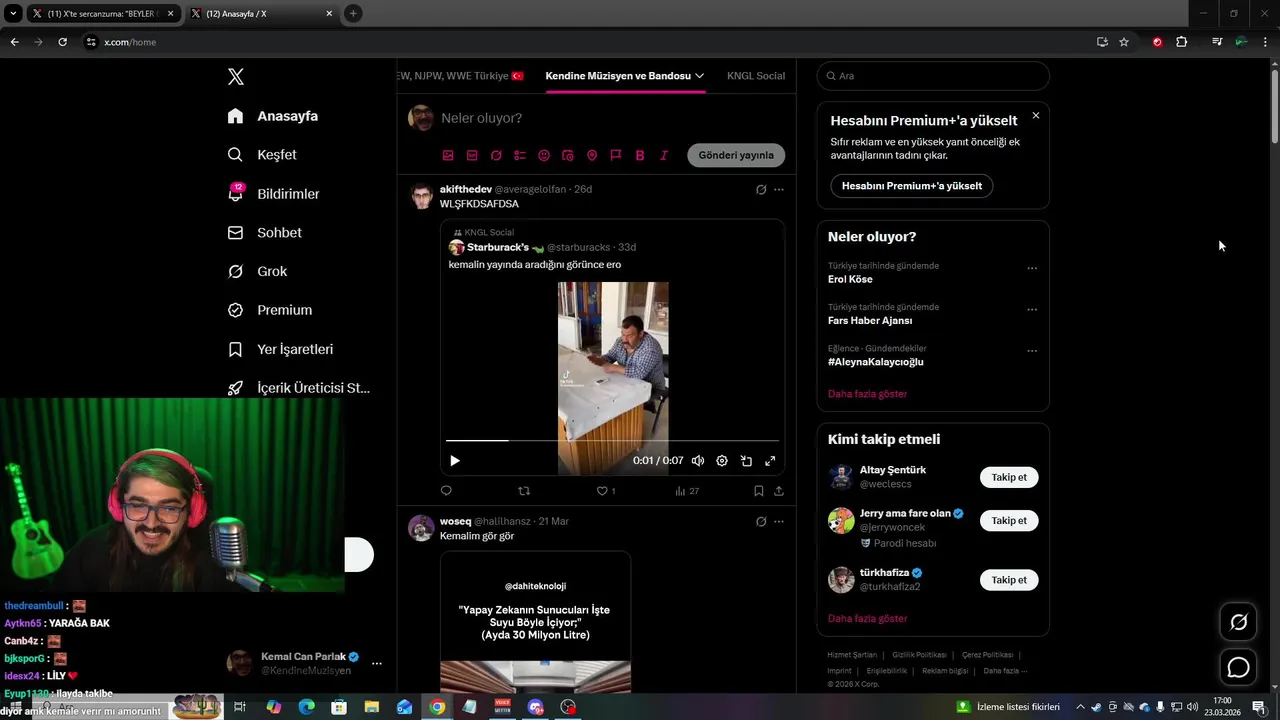This screenshot has width=1280, height=720.
Task: Open emoji picker in composer
Action: click(x=544, y=155)
